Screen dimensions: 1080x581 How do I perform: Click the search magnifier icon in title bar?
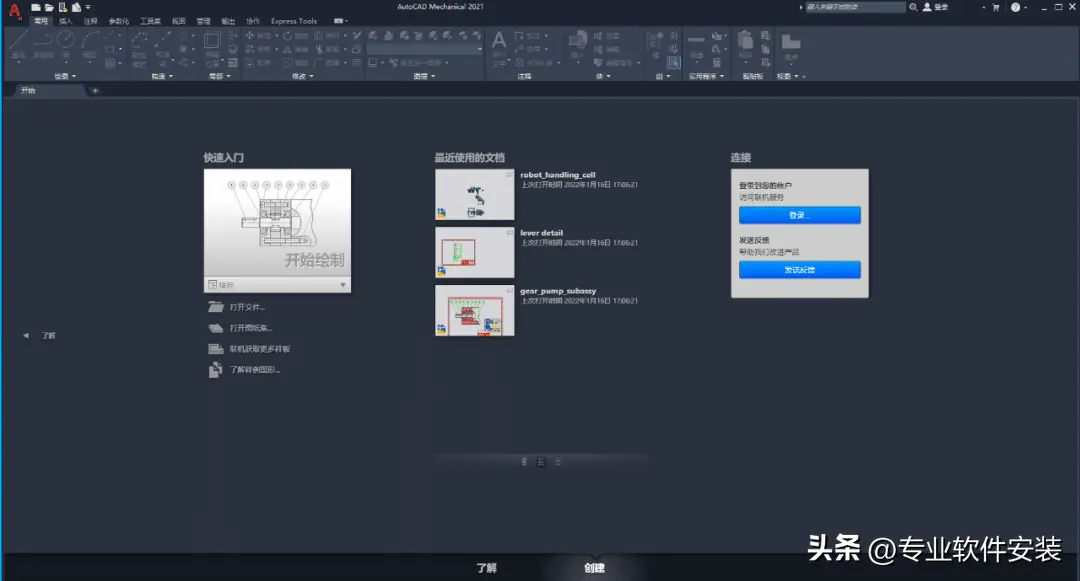click(x=914, y=7)
